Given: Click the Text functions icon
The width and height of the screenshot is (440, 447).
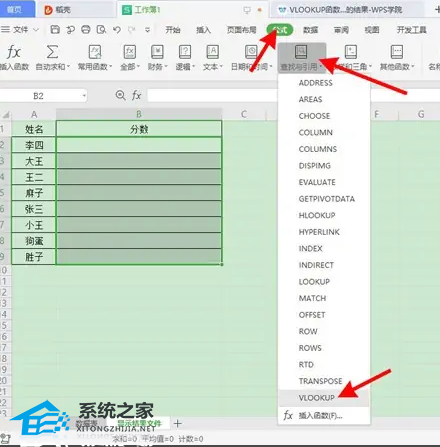Looking at the screenshot, I should (x=212, y=52).
